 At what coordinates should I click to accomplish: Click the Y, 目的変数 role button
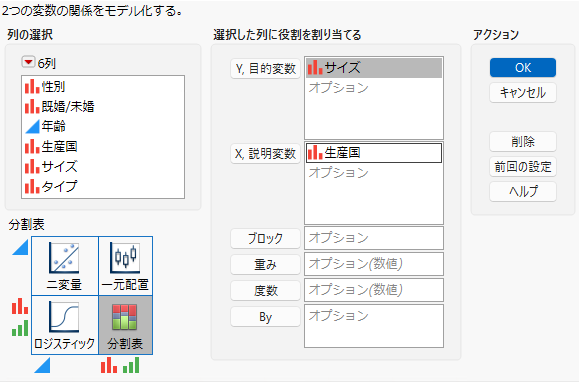pyautogui.click(x=265, y=69)
